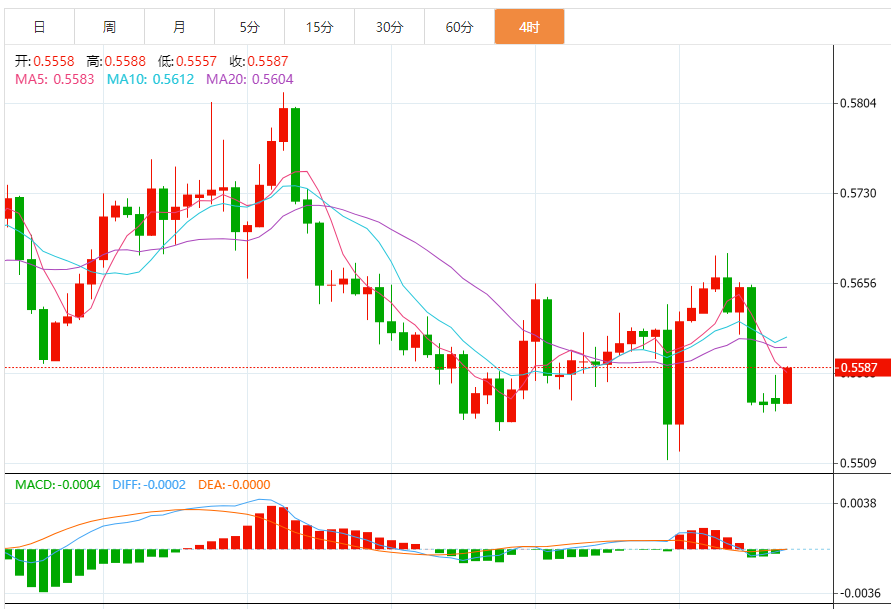
Task: Click the 0.5804 price axis label
Action: 860,103
